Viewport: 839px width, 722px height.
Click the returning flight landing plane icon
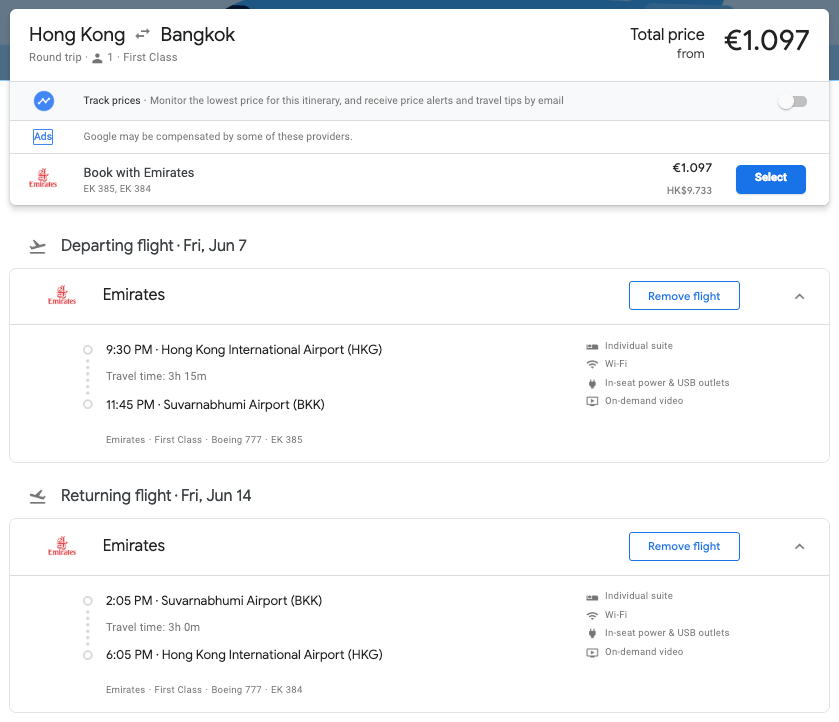coord(37,496)
